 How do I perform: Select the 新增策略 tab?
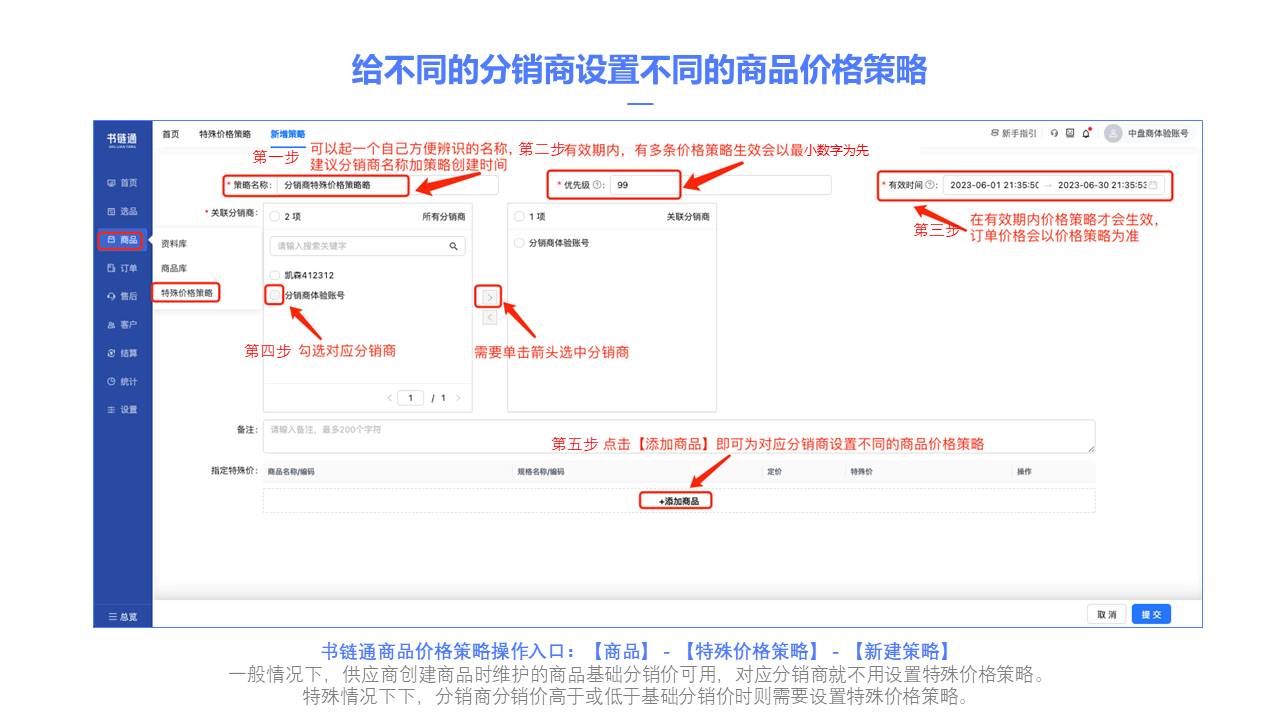288,134
